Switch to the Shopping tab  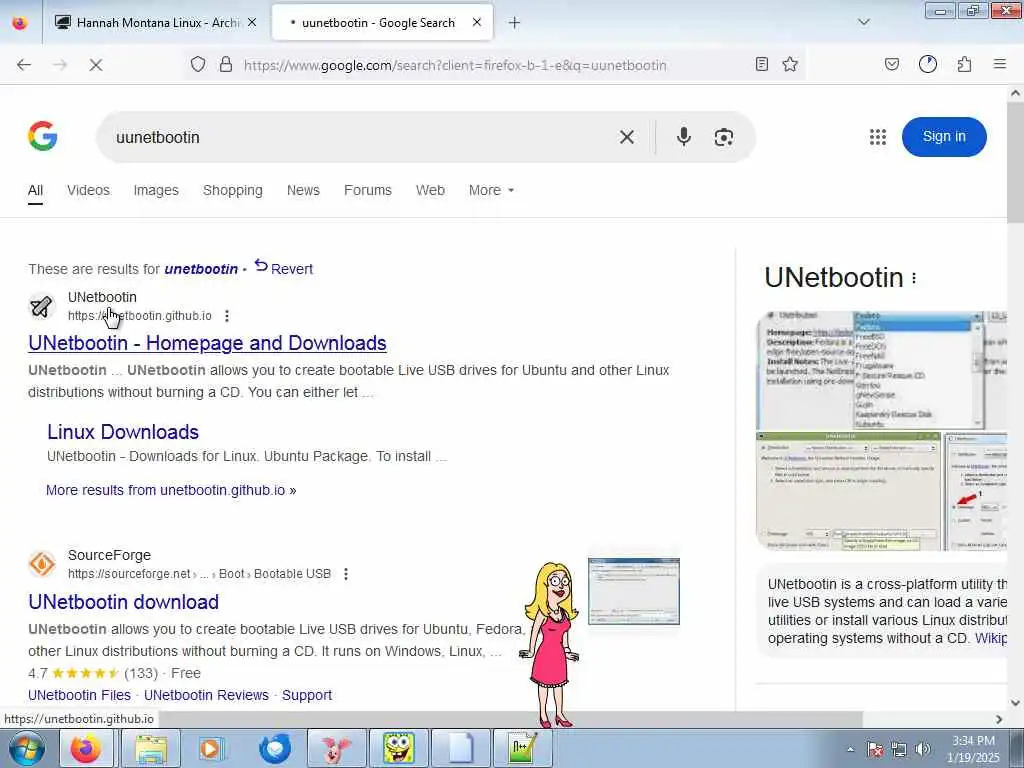pos(232,190)
